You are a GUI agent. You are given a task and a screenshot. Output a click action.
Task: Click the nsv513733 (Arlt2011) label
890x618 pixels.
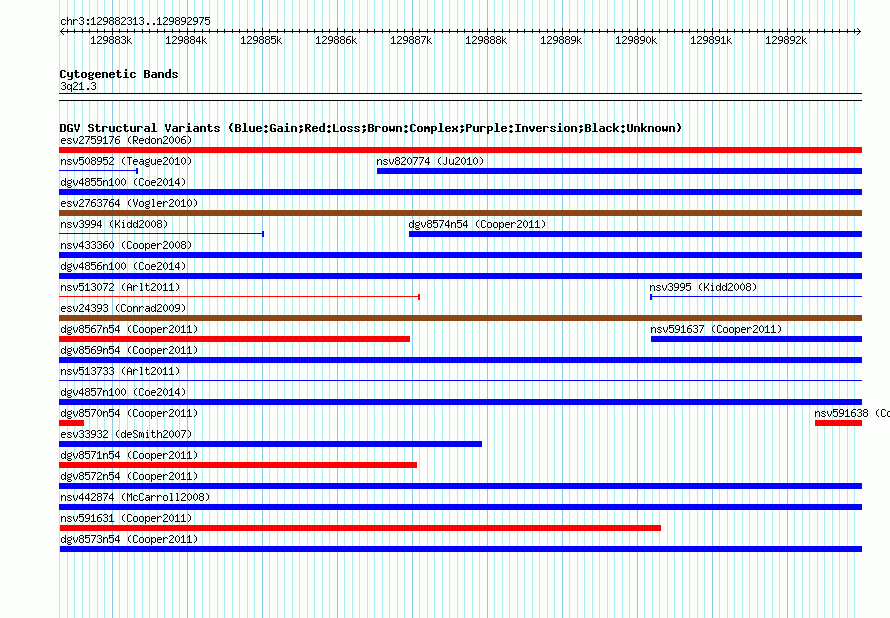[120, 371]
